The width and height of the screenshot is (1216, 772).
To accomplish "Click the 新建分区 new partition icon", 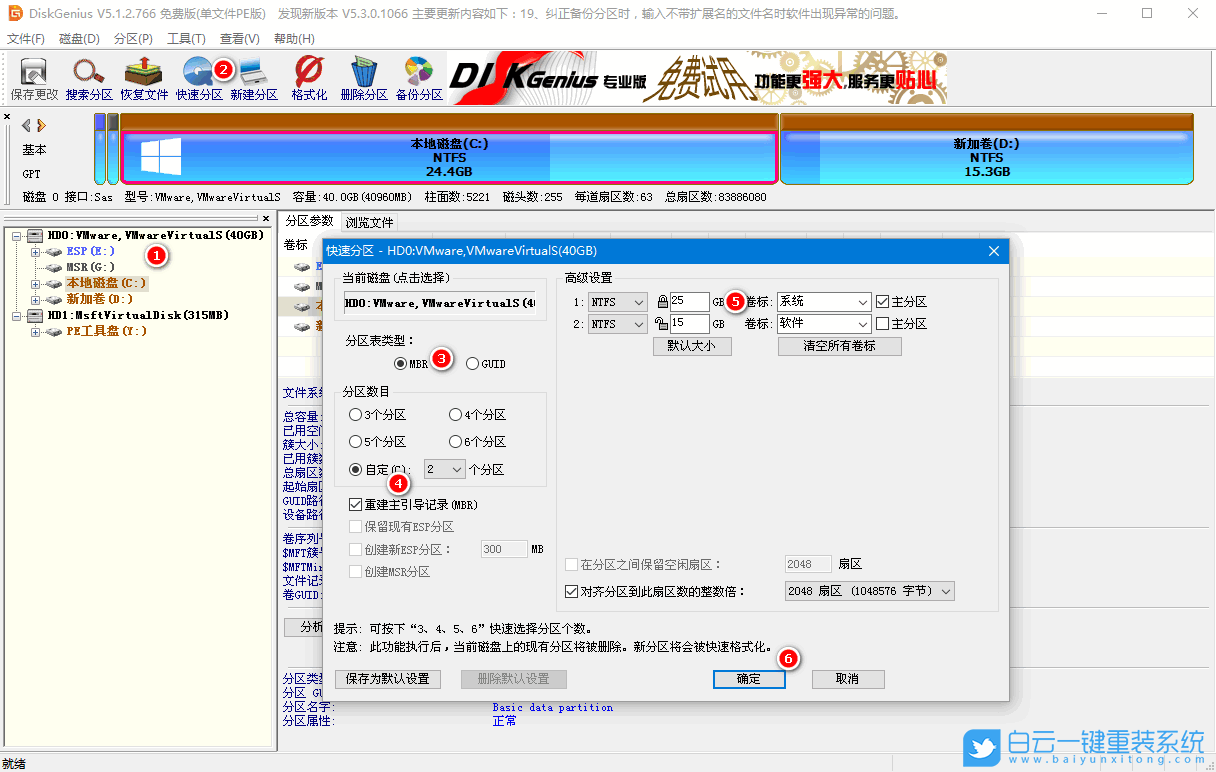I will [255, 77].
